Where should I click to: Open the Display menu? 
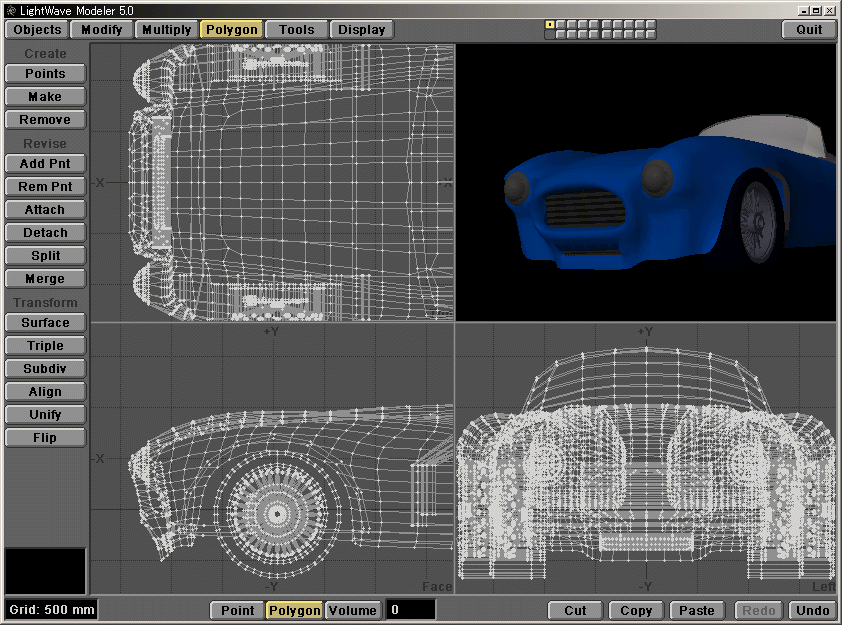click(361, 29)
